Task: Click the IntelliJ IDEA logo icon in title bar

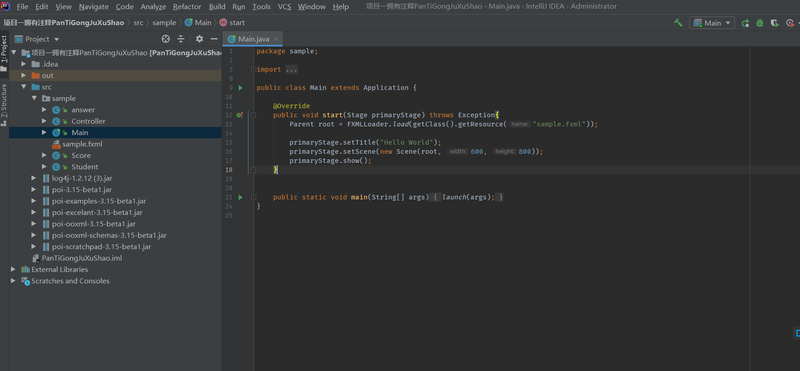Action: click(6, 7)
